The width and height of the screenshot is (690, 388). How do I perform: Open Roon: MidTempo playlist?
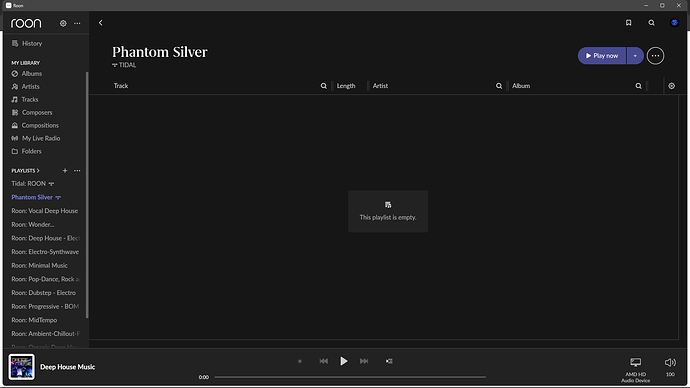[34, 320]
